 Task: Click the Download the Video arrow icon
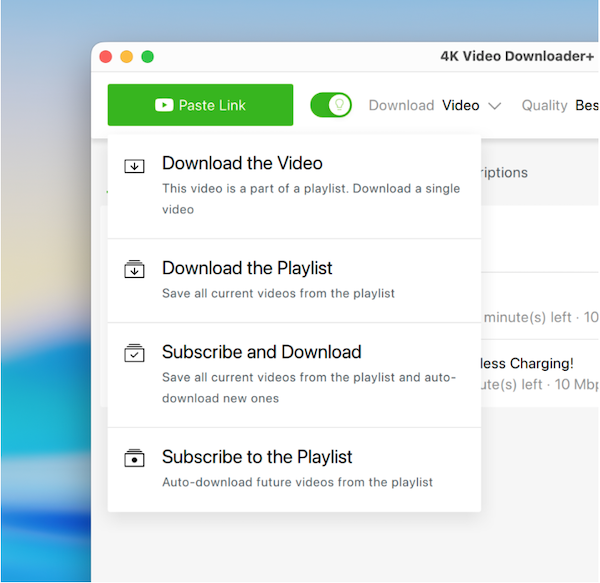point(134,166)
